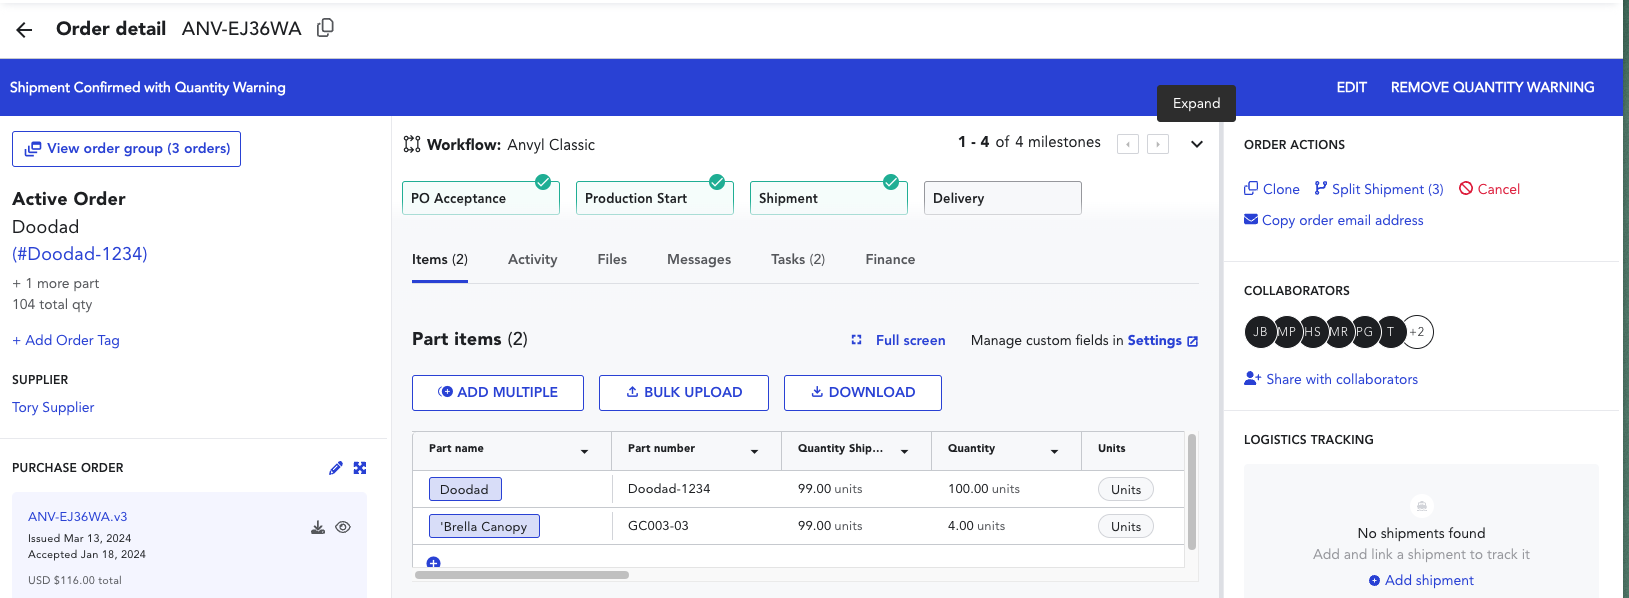Open the ANV-EJ36WA.v3 purchase order link
The image size is (1629, 598).
[78, 517]
